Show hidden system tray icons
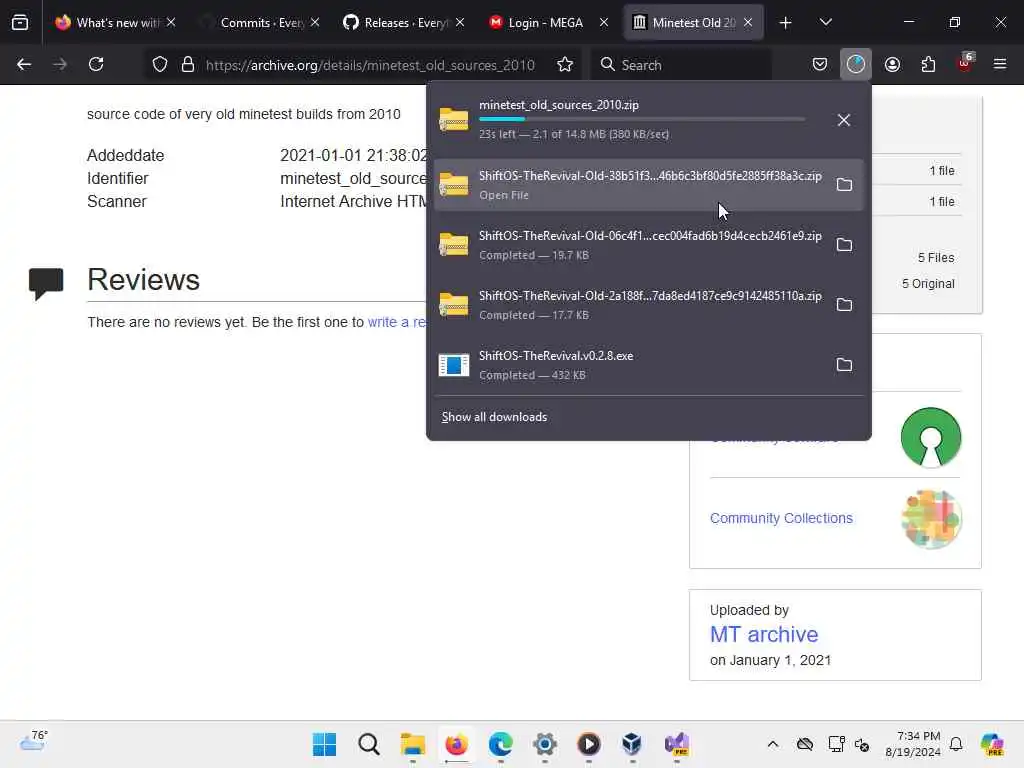1024x768 pixels. tap(773, 744)
